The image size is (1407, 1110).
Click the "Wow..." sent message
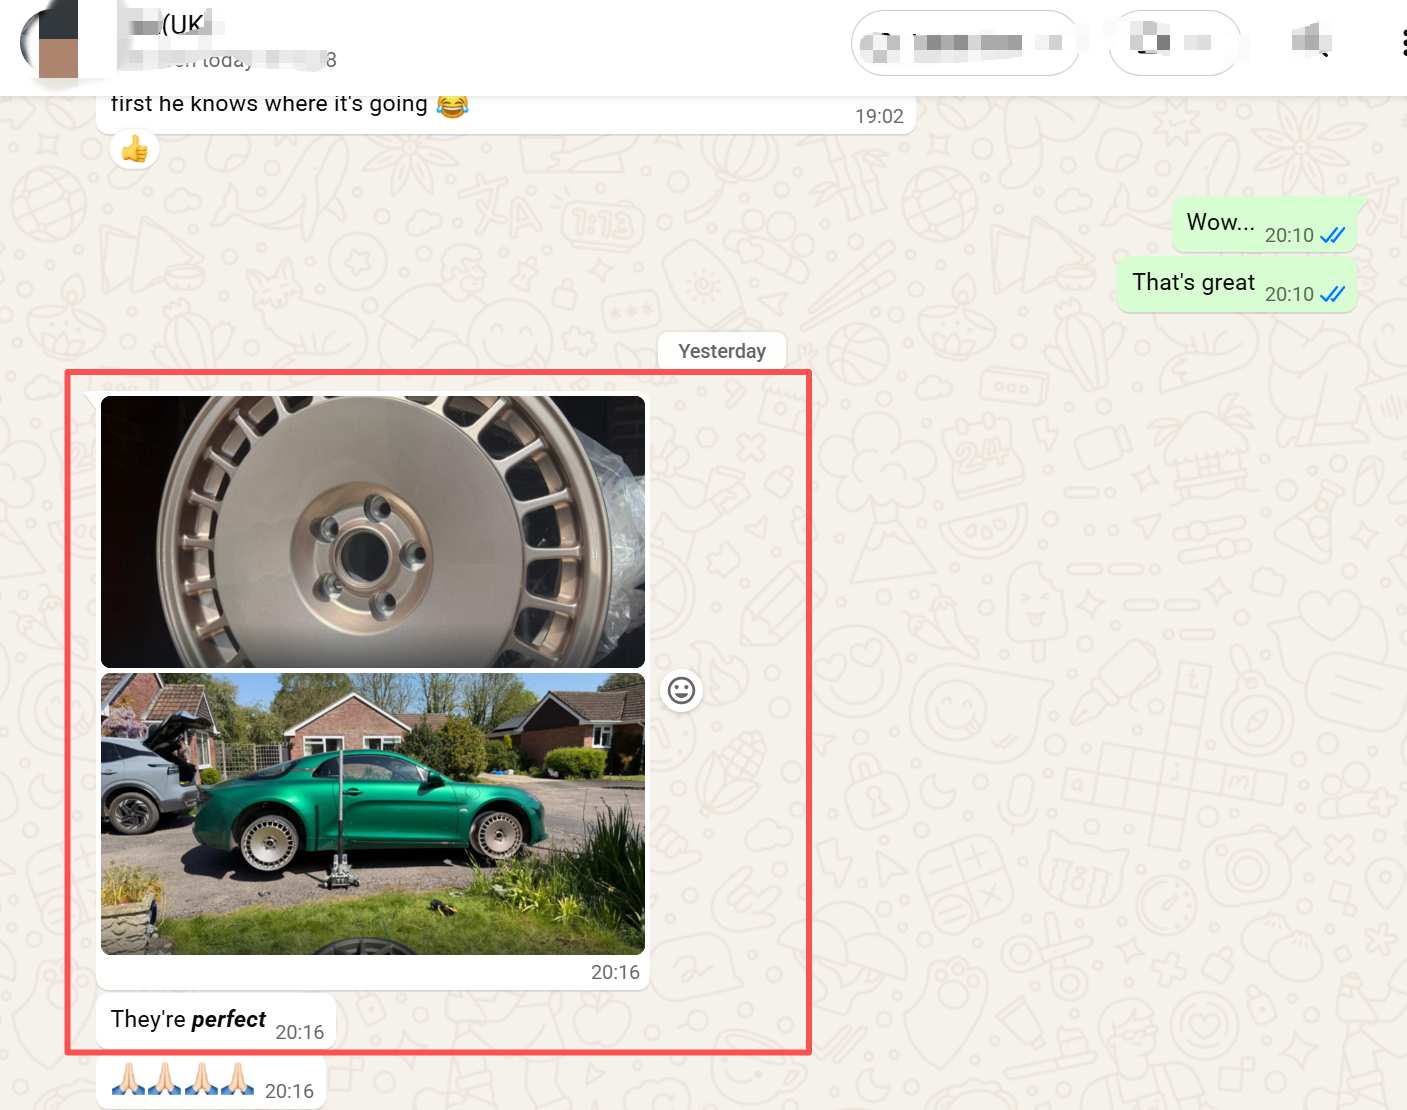[x=1264, y=225]
